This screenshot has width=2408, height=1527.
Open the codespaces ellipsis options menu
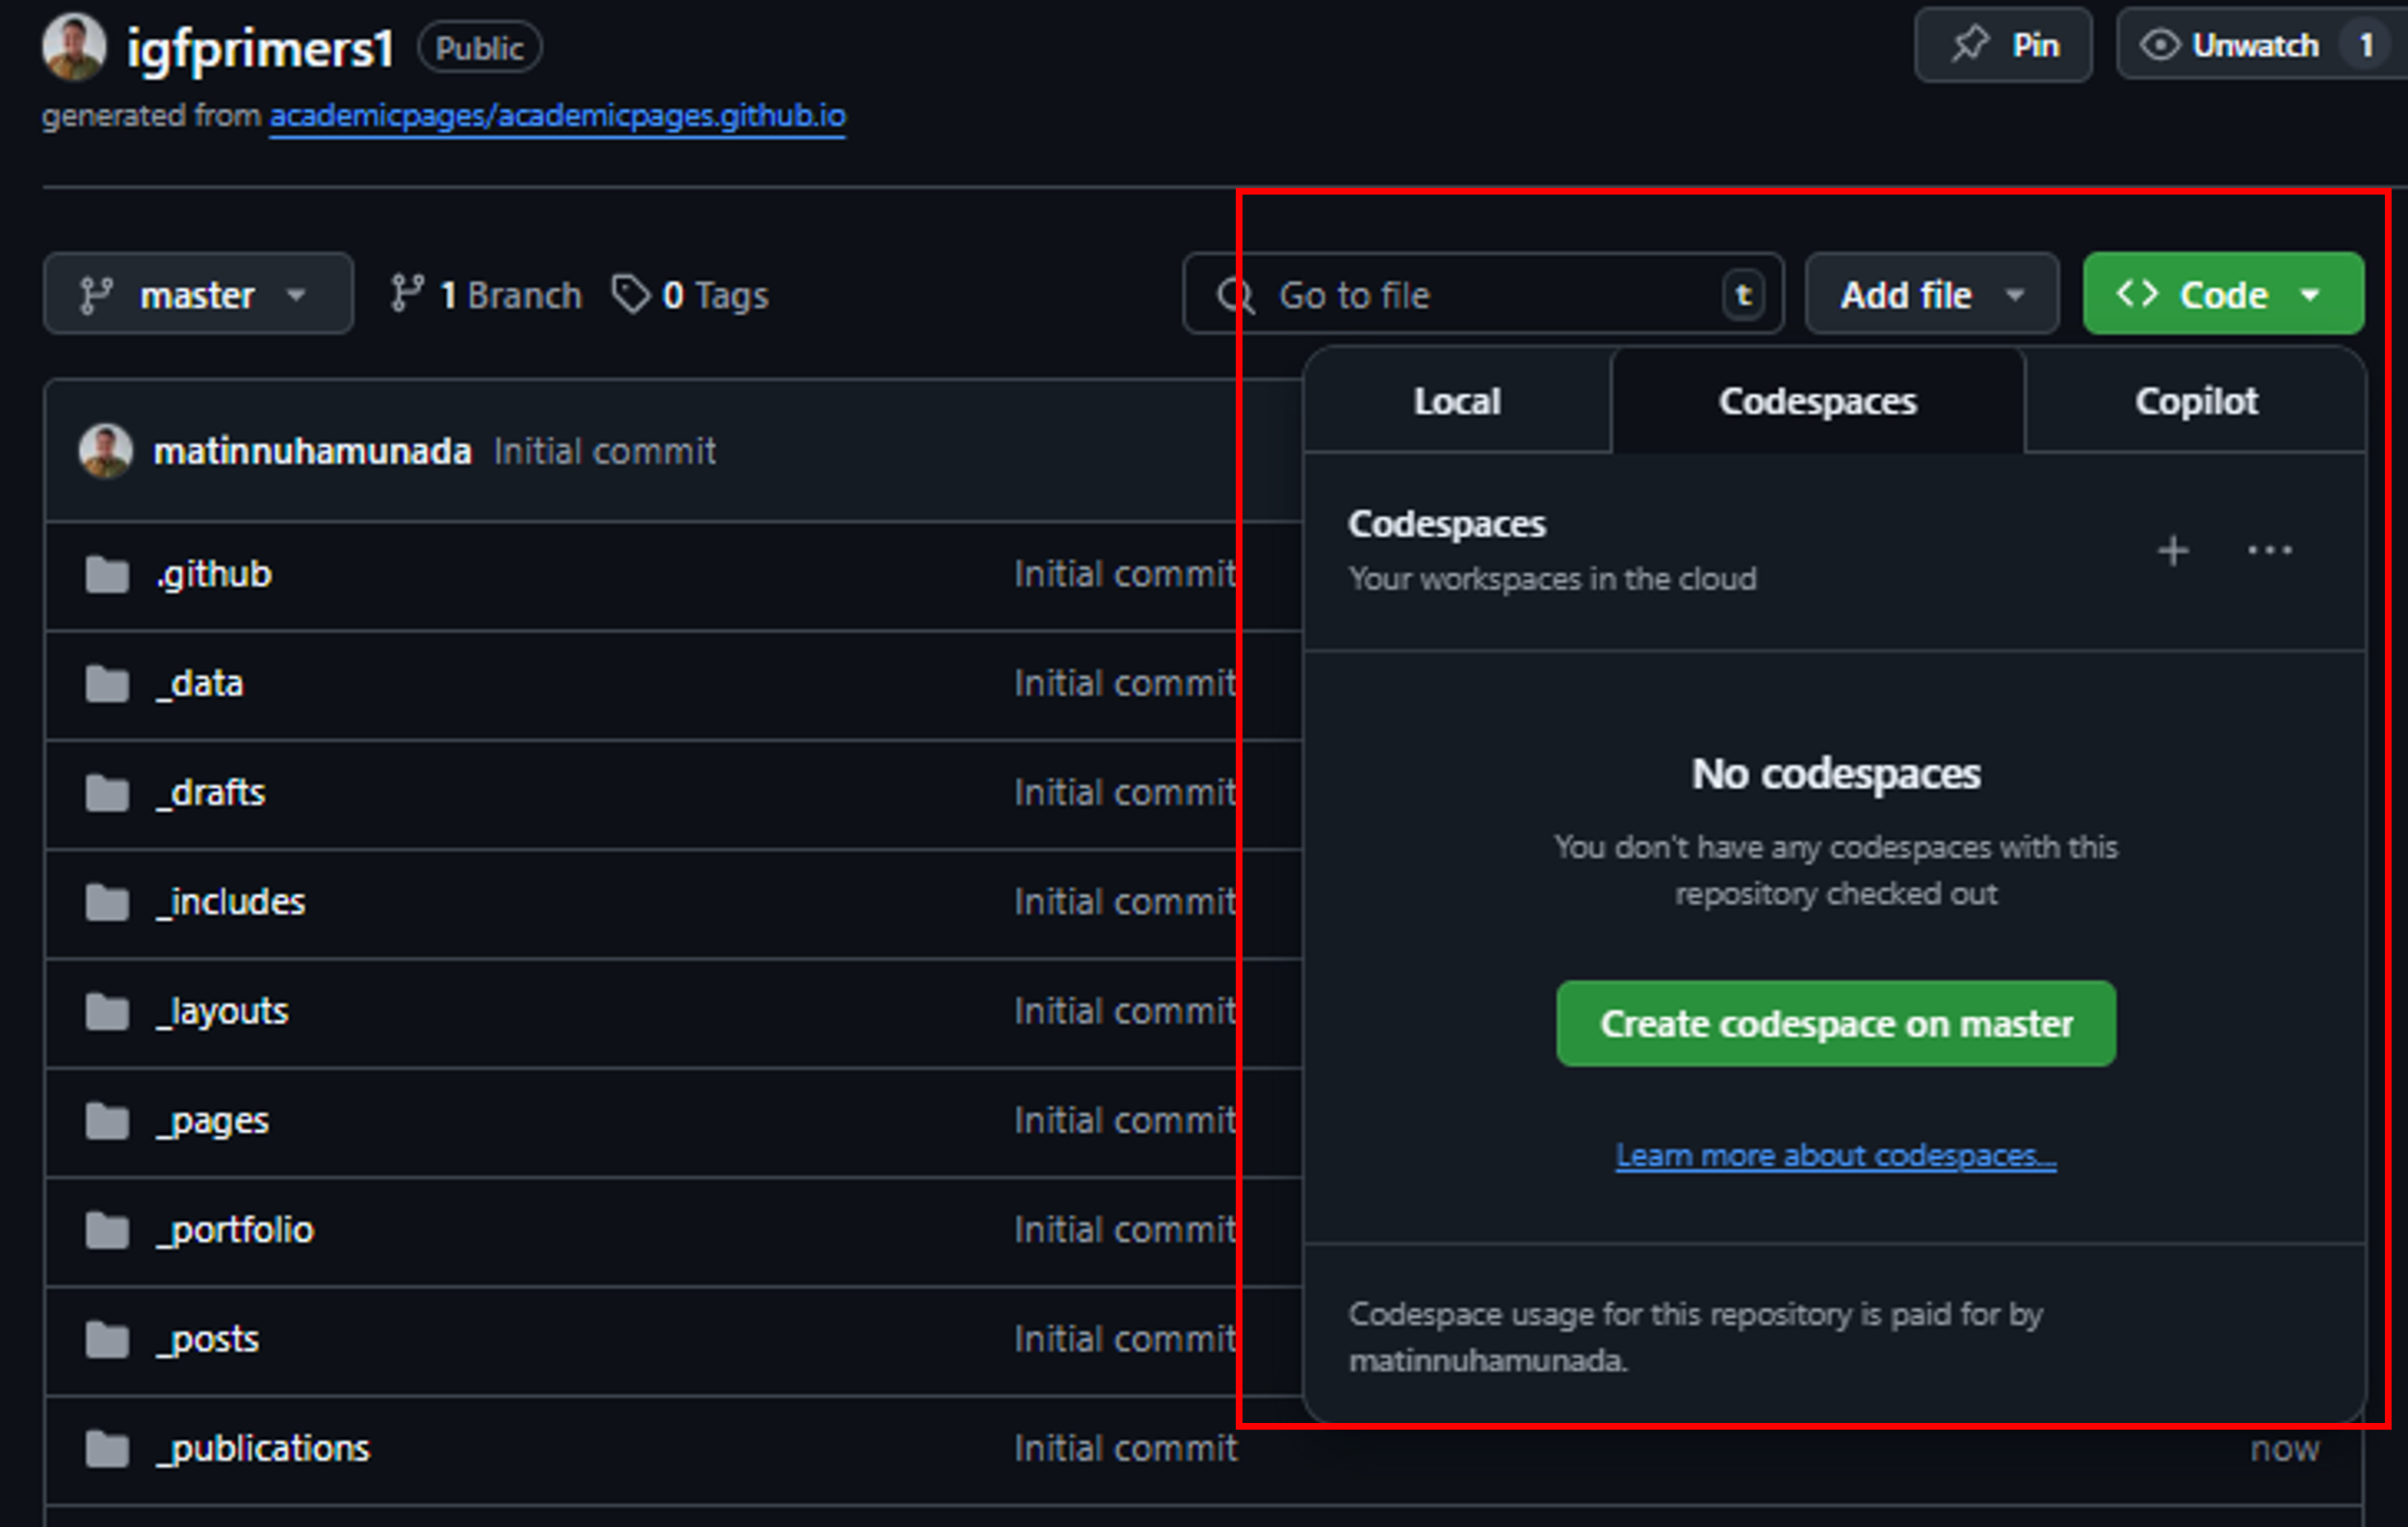[2269, 551]
